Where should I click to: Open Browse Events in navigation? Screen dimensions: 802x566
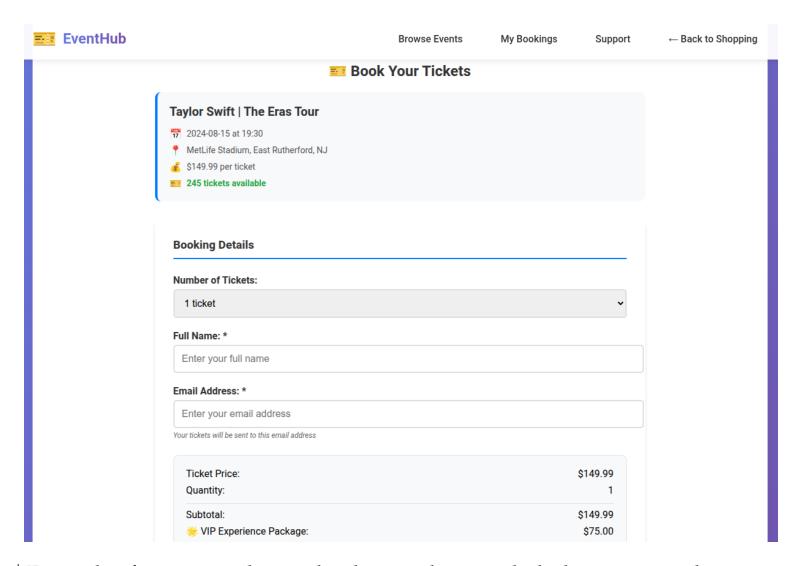coord(430,39)
